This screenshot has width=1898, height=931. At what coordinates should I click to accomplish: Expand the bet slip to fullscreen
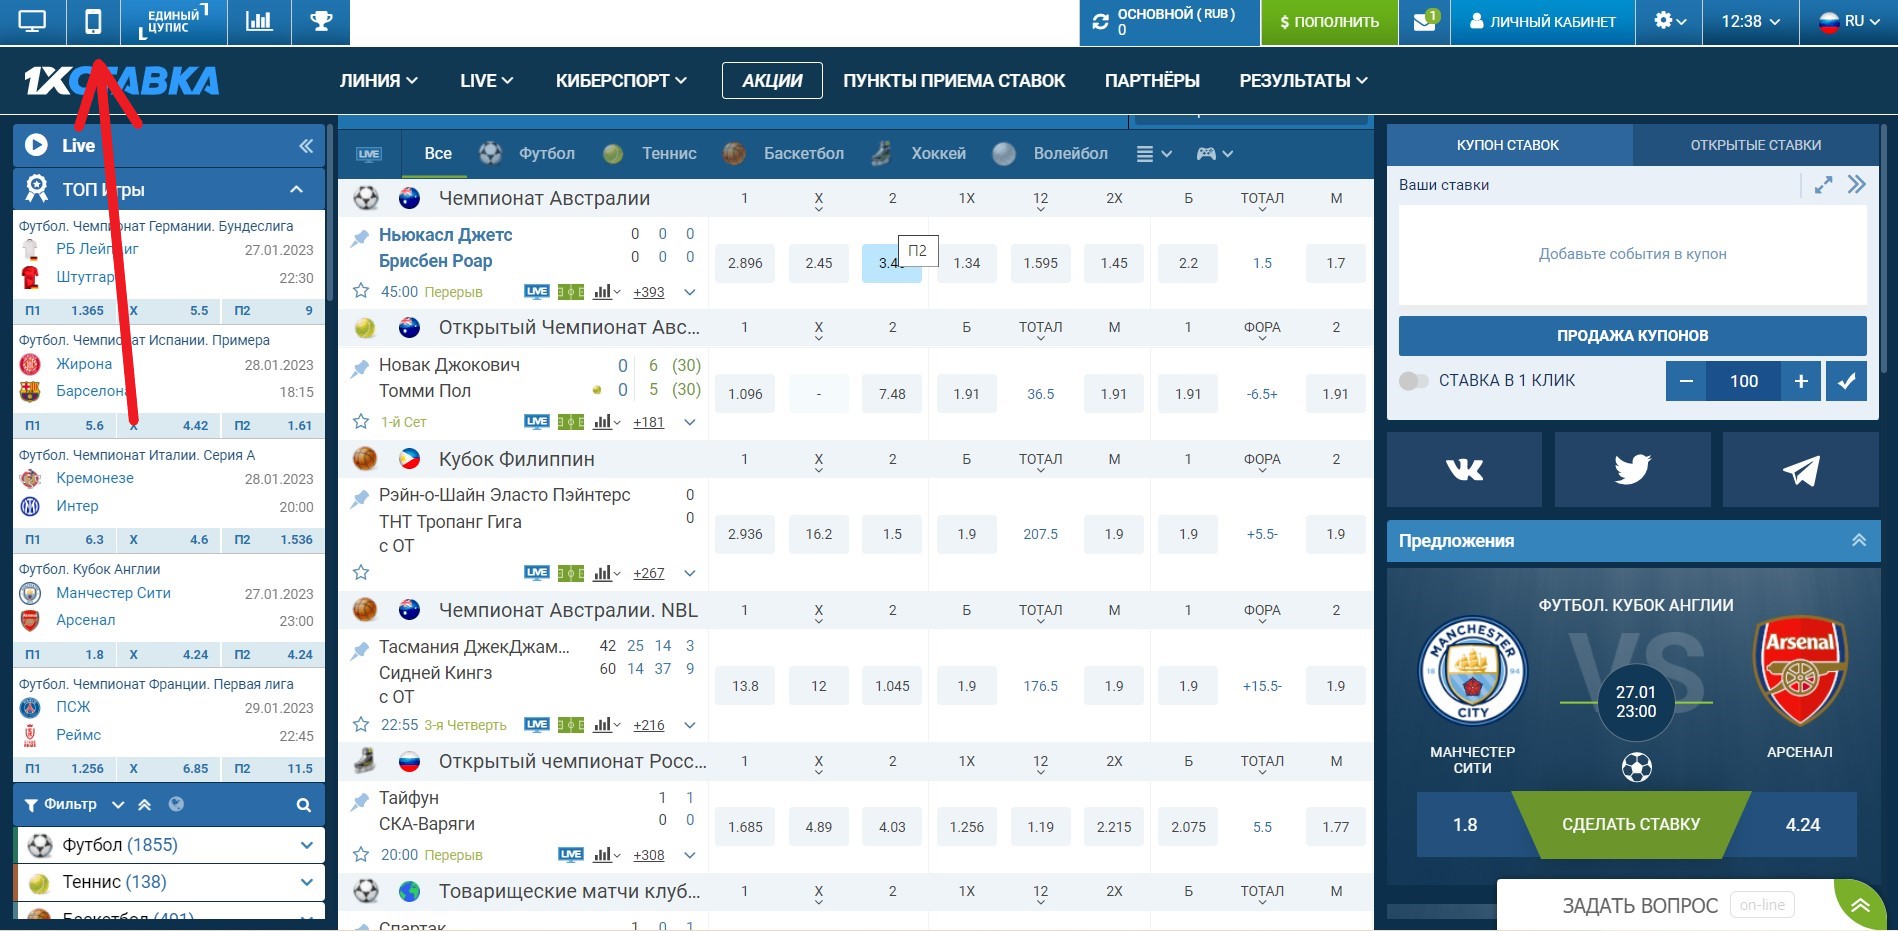(1823, 185)
